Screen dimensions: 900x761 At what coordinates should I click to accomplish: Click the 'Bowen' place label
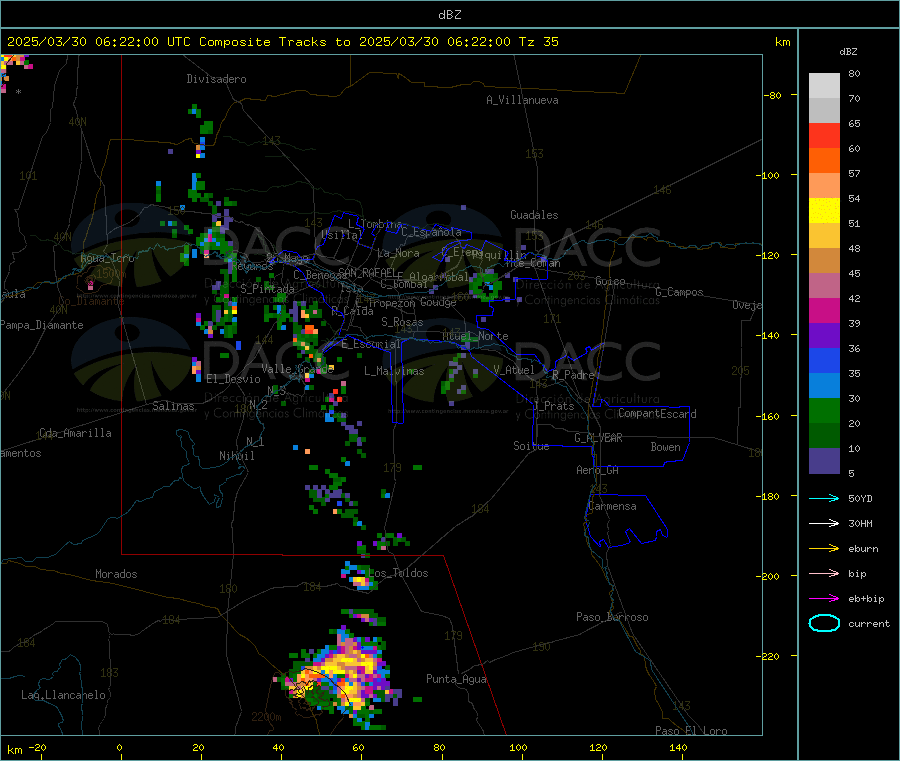point(665,447)
